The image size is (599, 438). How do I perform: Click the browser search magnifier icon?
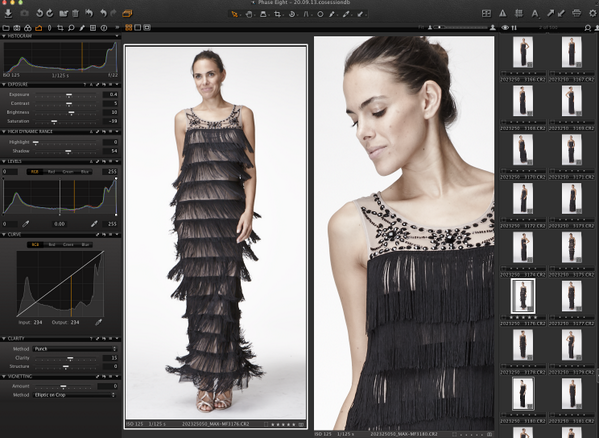point(588,28)
